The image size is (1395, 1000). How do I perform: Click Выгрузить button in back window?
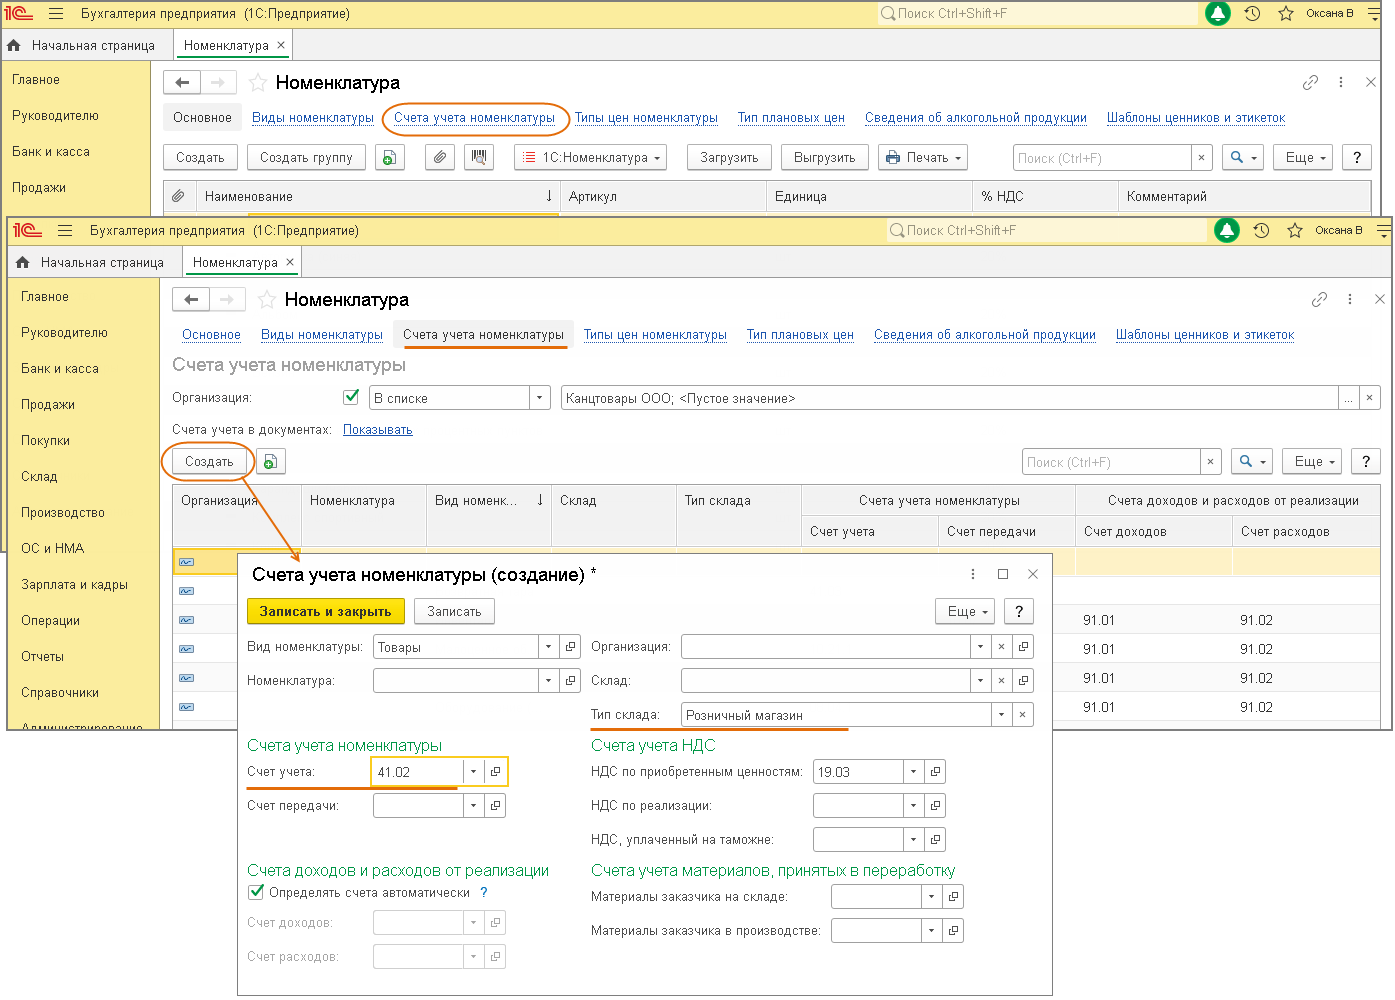825,158
